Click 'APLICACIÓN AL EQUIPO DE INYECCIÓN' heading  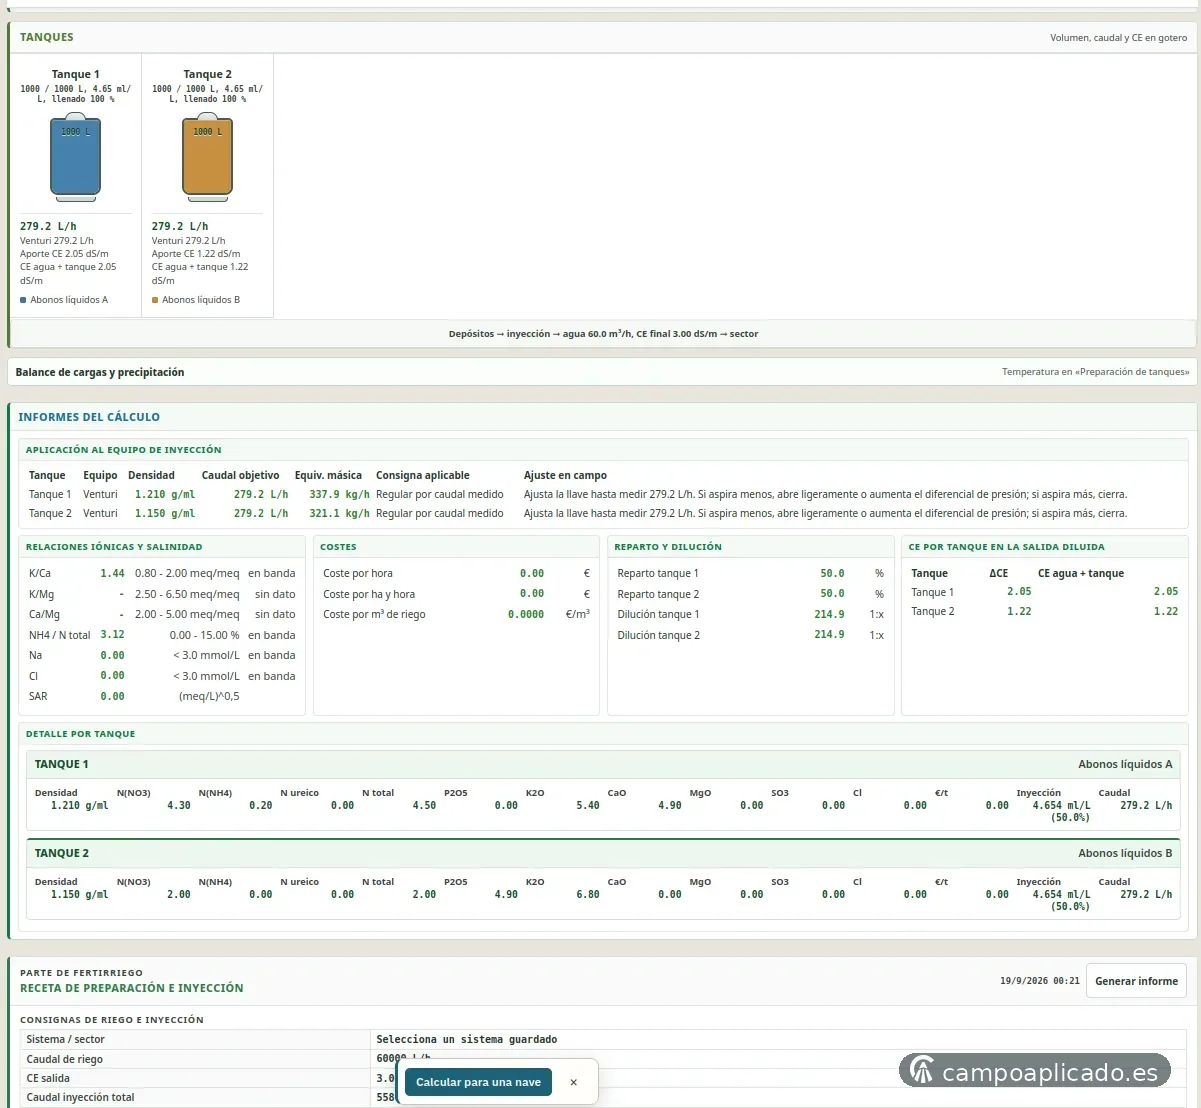(124, 450)
